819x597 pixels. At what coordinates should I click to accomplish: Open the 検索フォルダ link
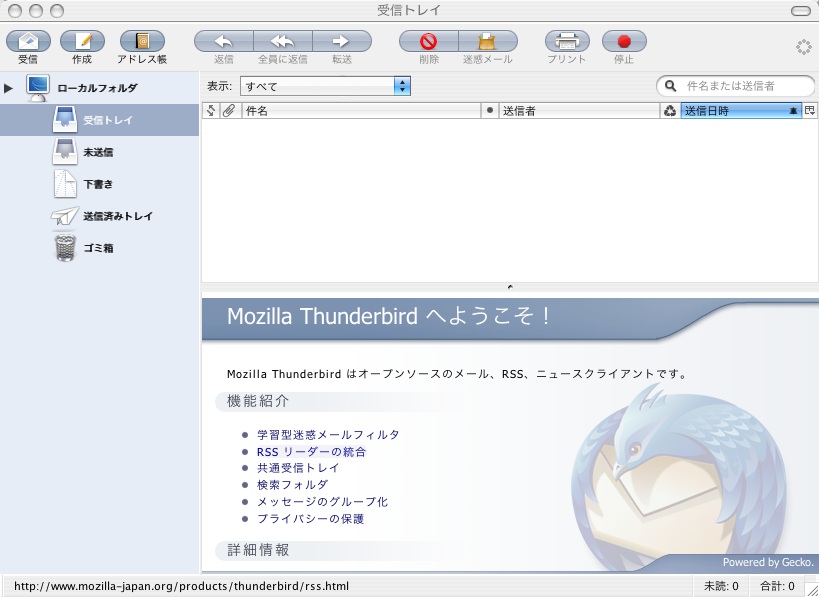[x=292, y=485]
